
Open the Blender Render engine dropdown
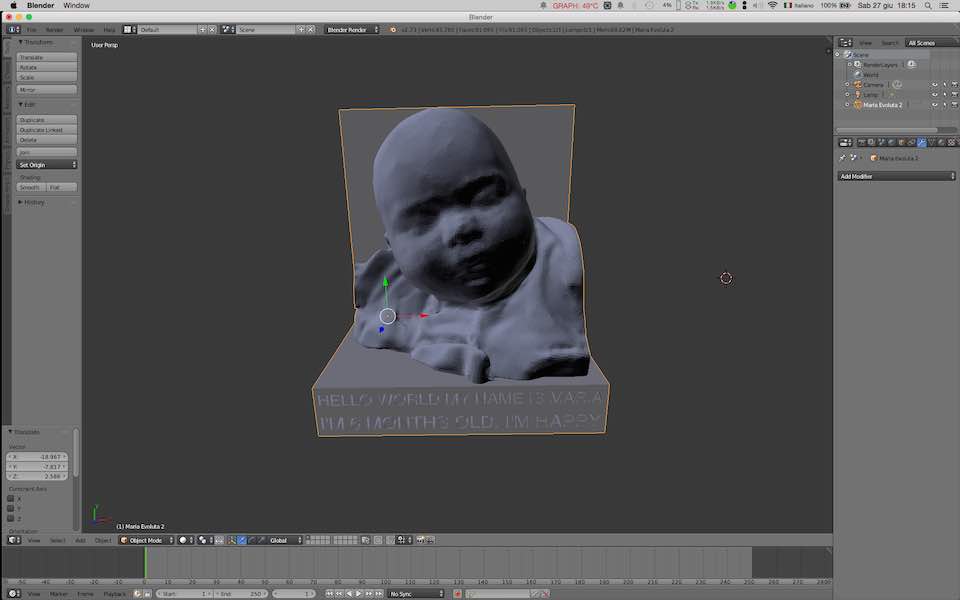(x=351, y=29)
